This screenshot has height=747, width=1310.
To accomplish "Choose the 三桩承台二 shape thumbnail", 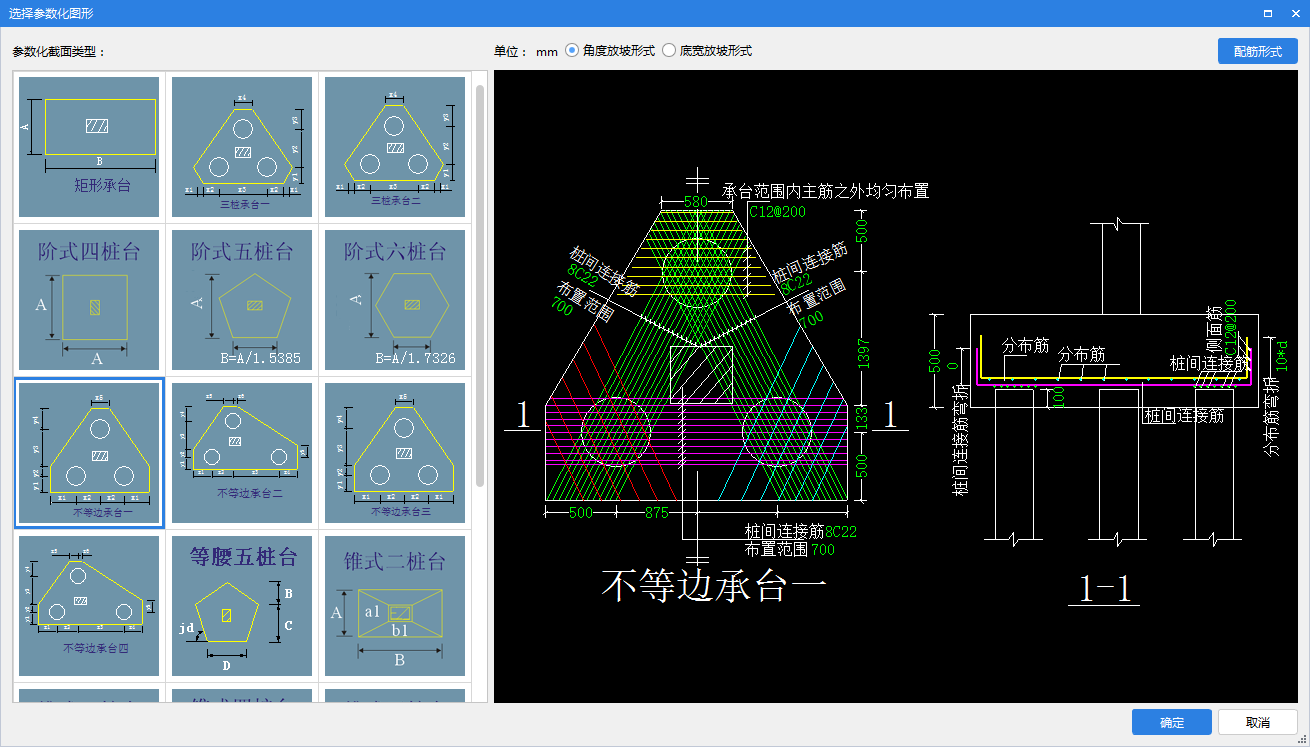I will [x=395, y=147].
